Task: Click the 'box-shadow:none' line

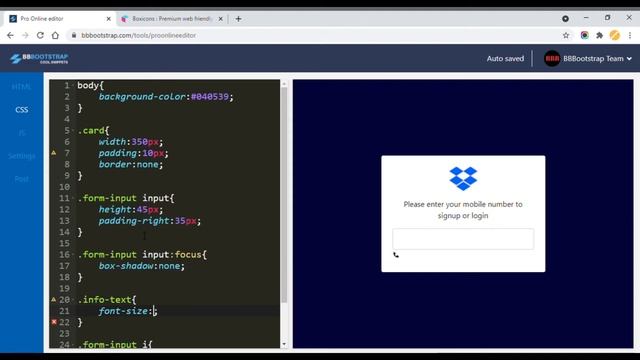Action: (142, 266)
